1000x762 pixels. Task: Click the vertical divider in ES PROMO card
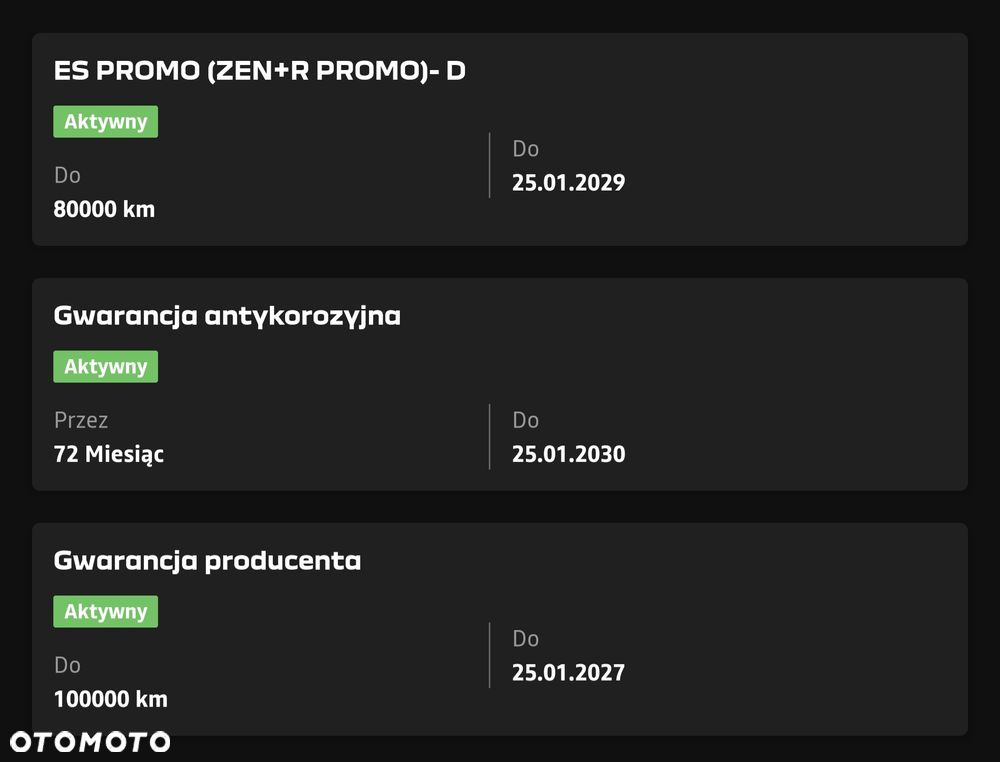[x=489, y=165]
